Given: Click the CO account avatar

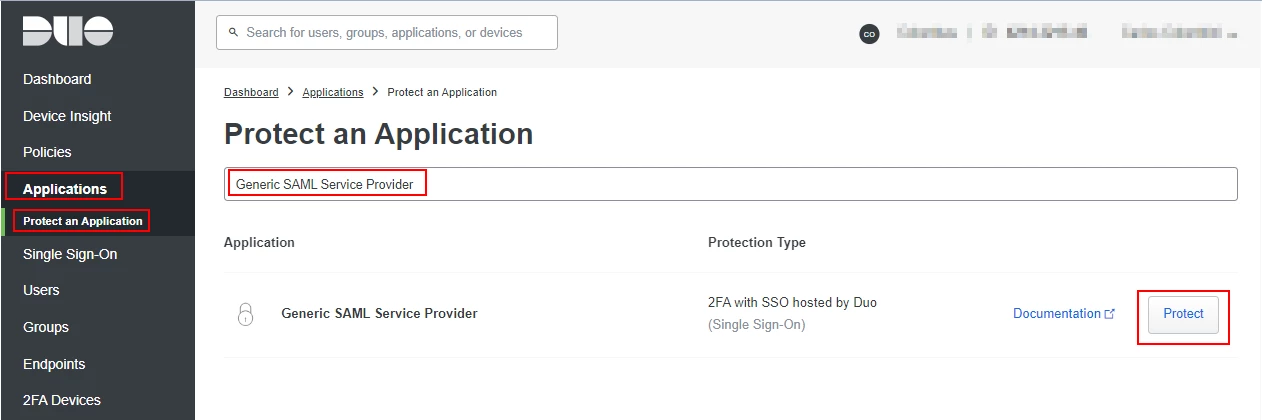Looking at the screenshot, I should tap(869, 34).
